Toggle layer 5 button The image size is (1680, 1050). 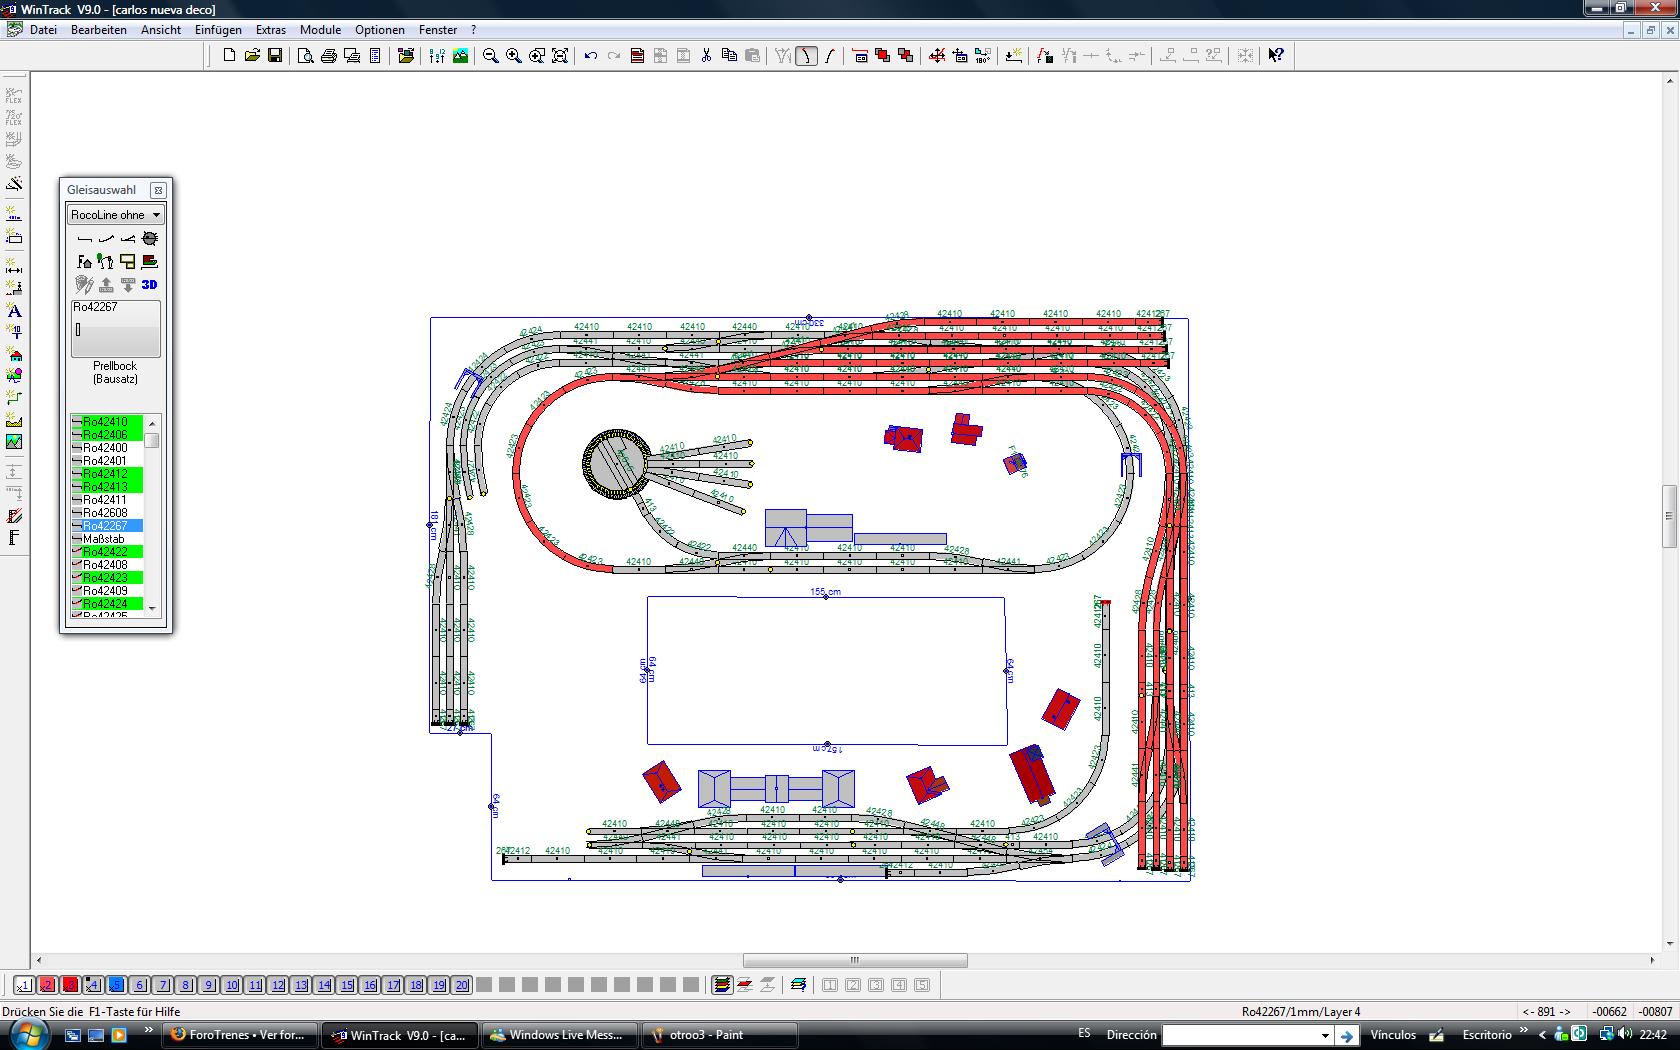click(x=116, y=985)
